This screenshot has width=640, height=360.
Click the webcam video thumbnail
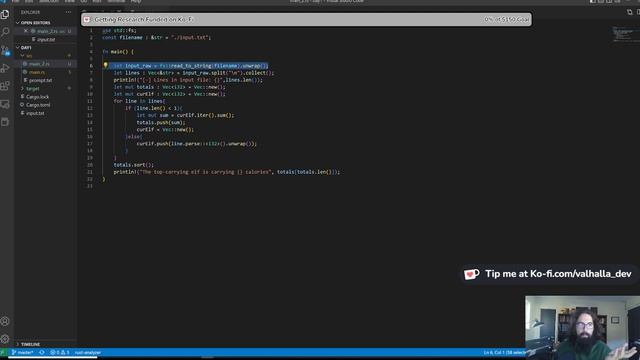[x=582, y=328]
